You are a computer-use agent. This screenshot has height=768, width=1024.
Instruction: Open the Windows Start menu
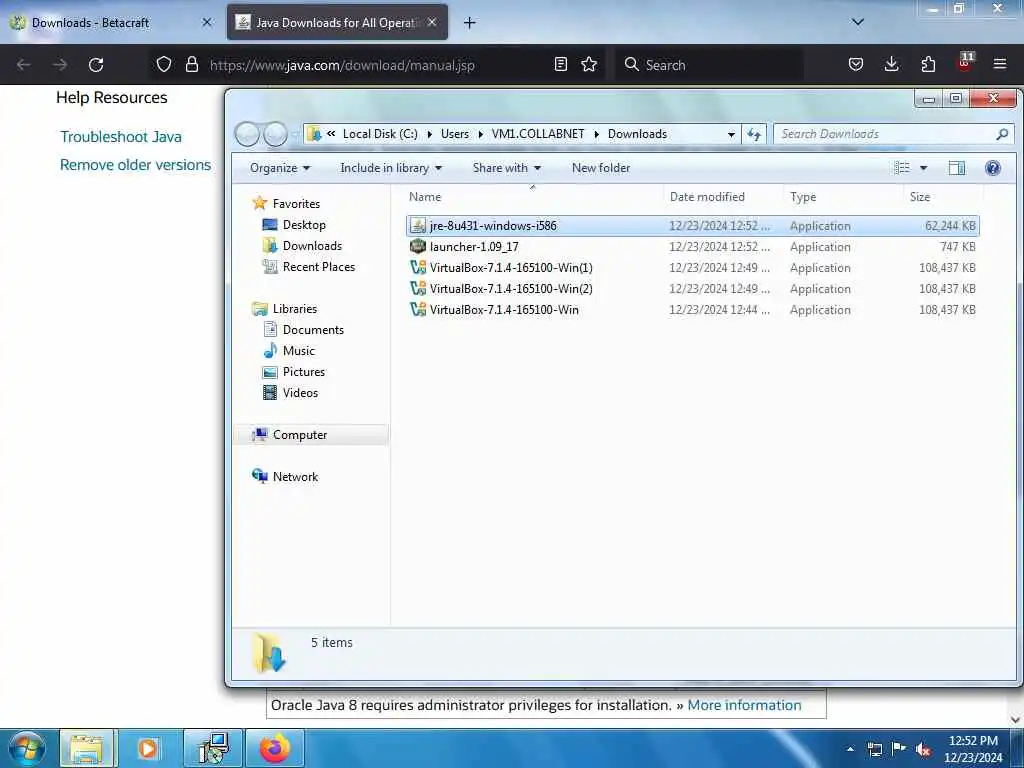point(27,748)
